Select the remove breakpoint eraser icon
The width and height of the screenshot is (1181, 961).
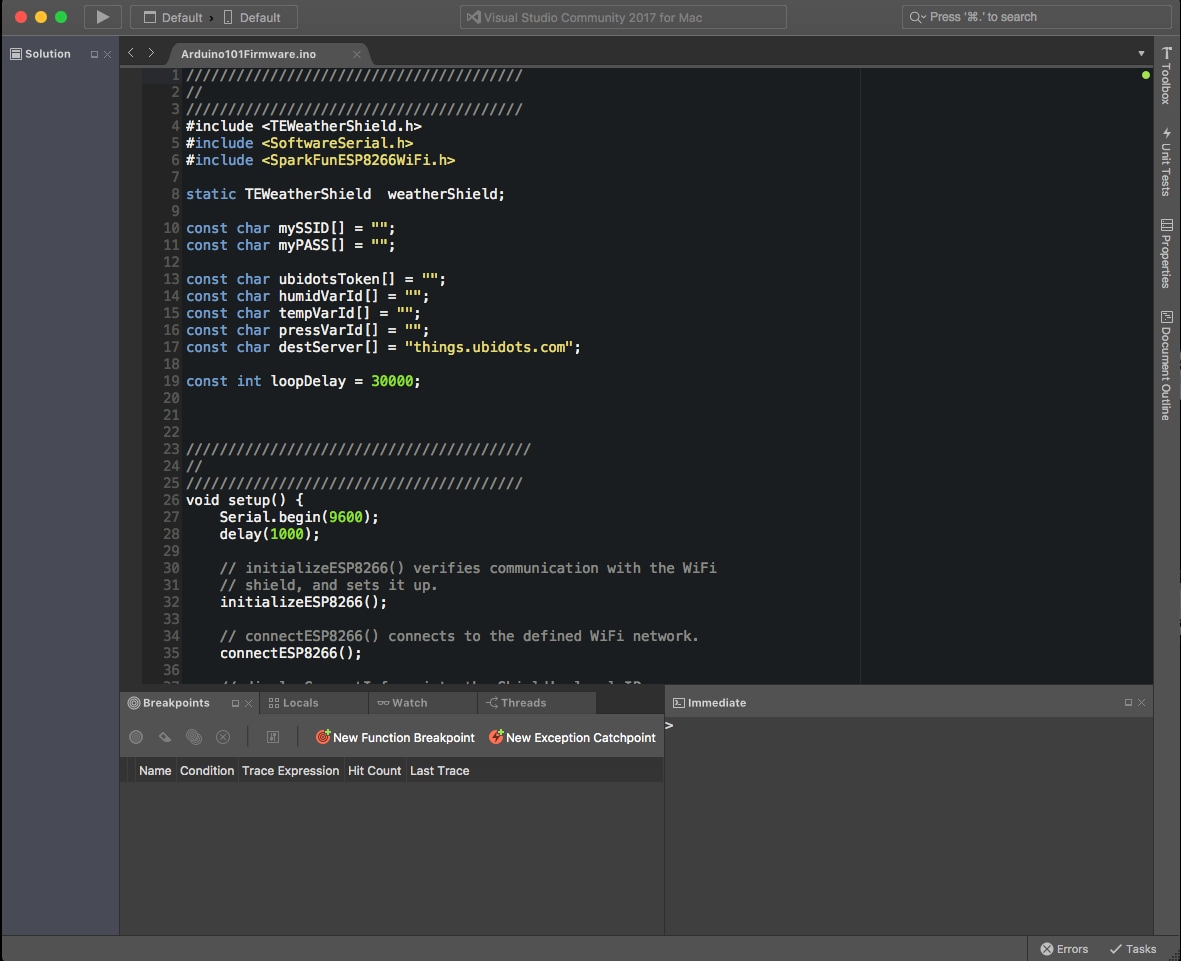tap(165, 737)
